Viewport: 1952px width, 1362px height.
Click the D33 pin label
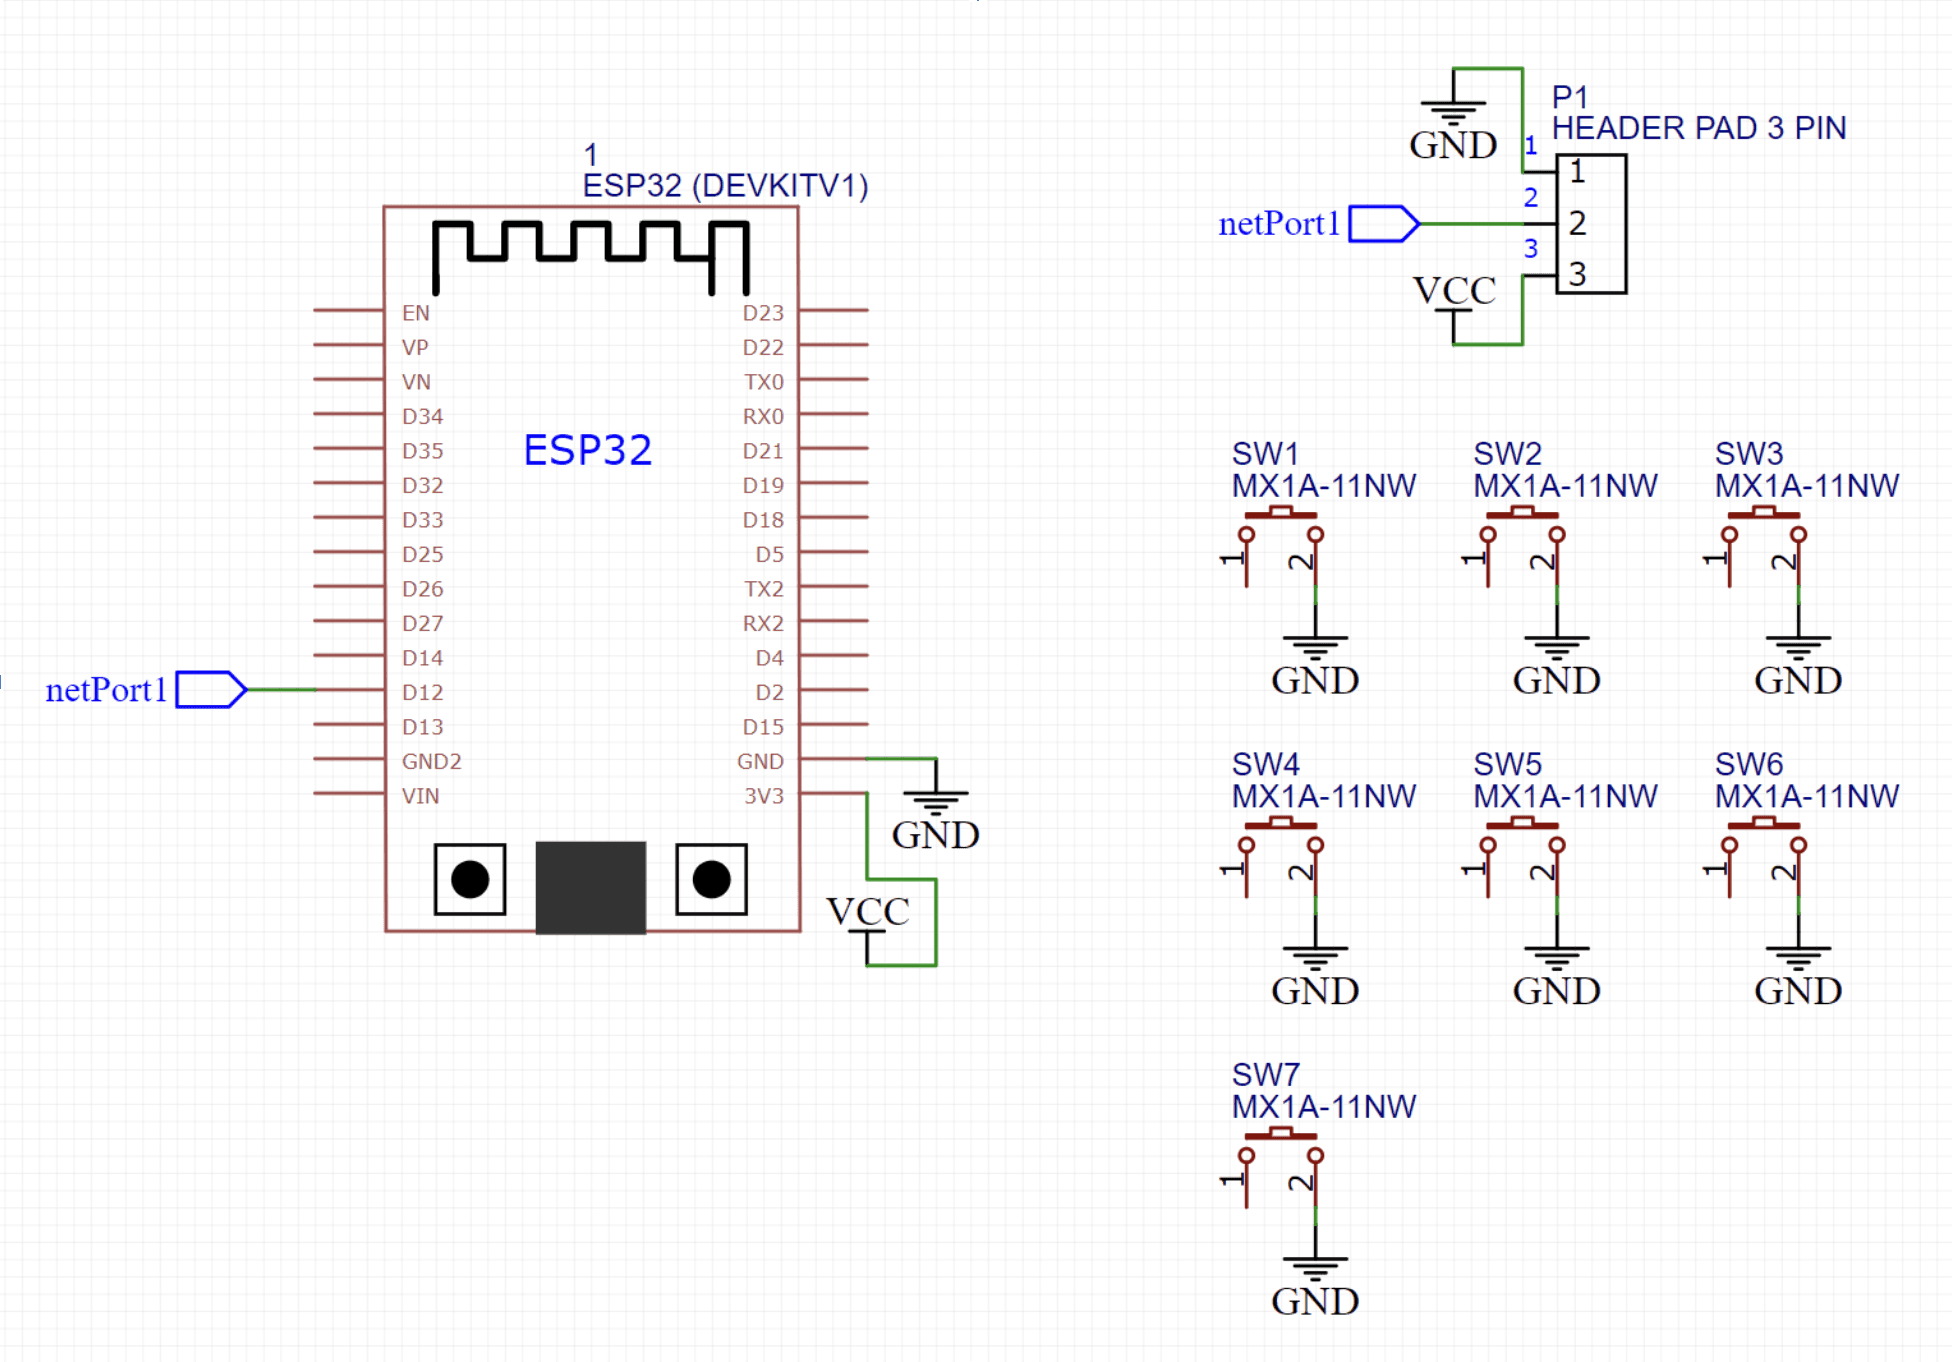(x=422, y=520)
